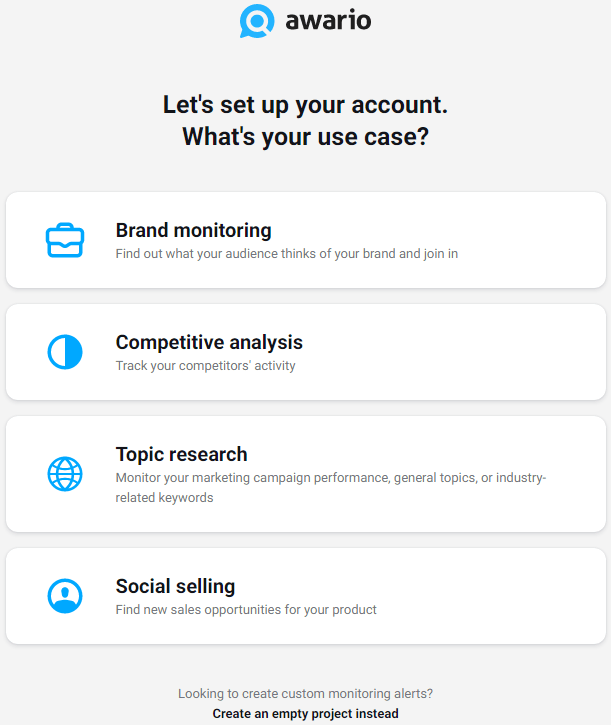
Task: Click the half-filled circle Competitive analysis icon
Action: (x=65, y=352)
